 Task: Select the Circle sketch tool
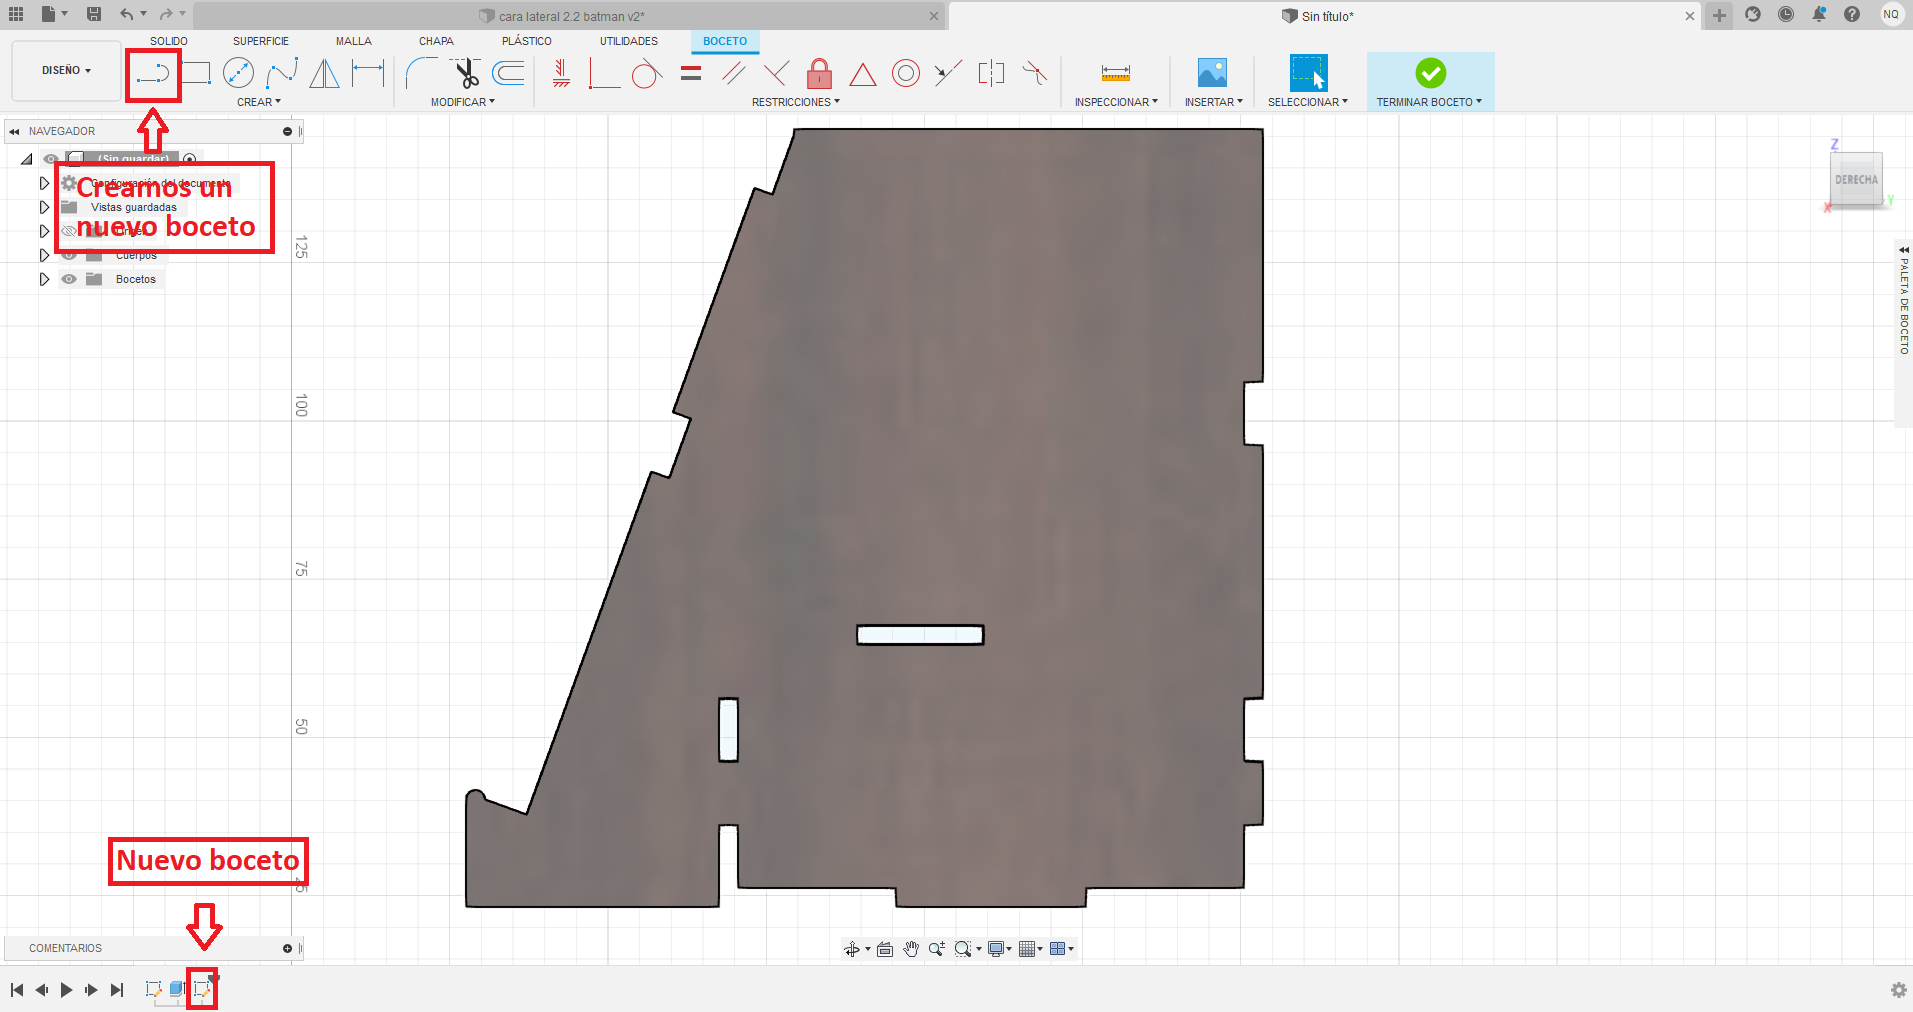[x=238, y=73]
